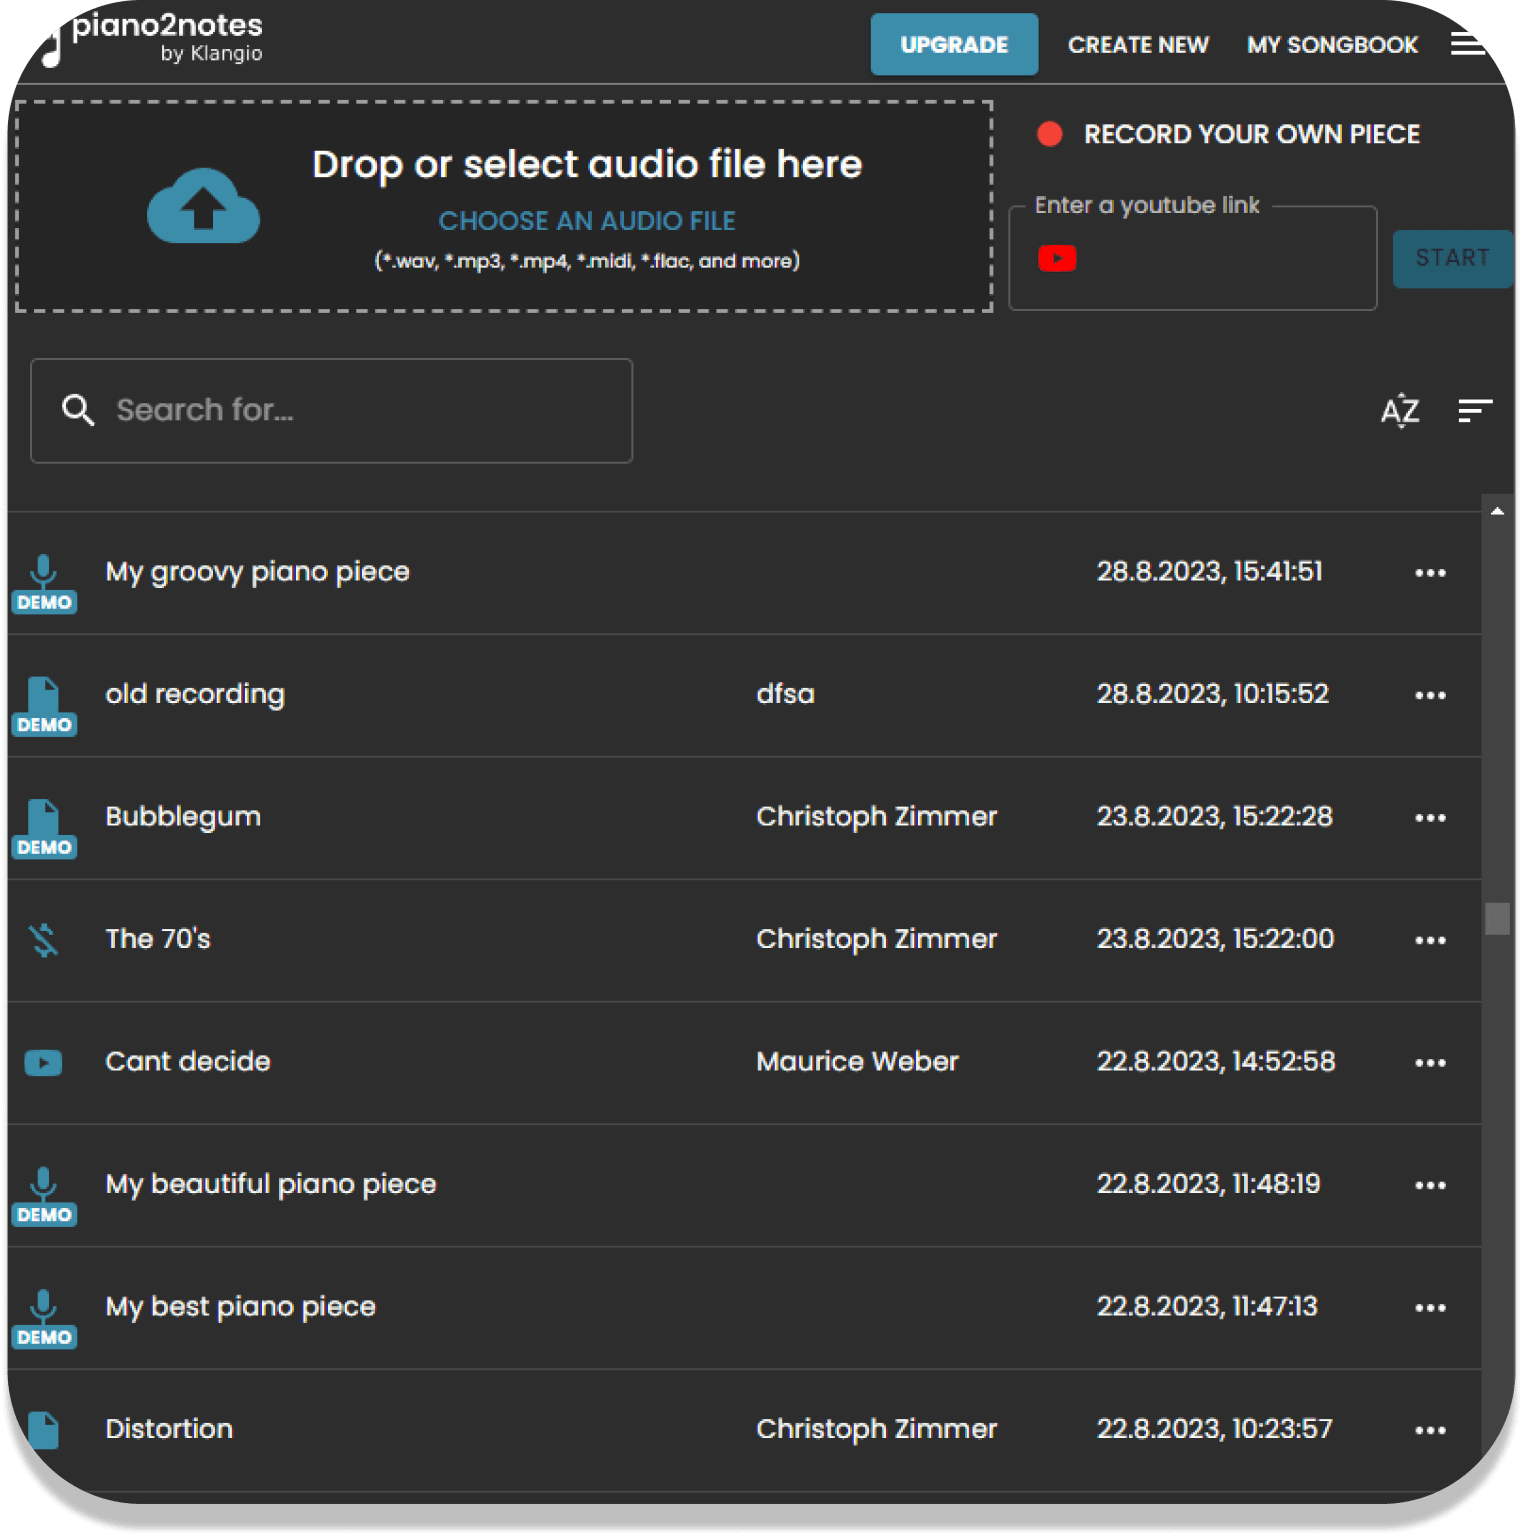
Task: Open the options menu for My beautiful piano piece
Action: point(1430,1184)
